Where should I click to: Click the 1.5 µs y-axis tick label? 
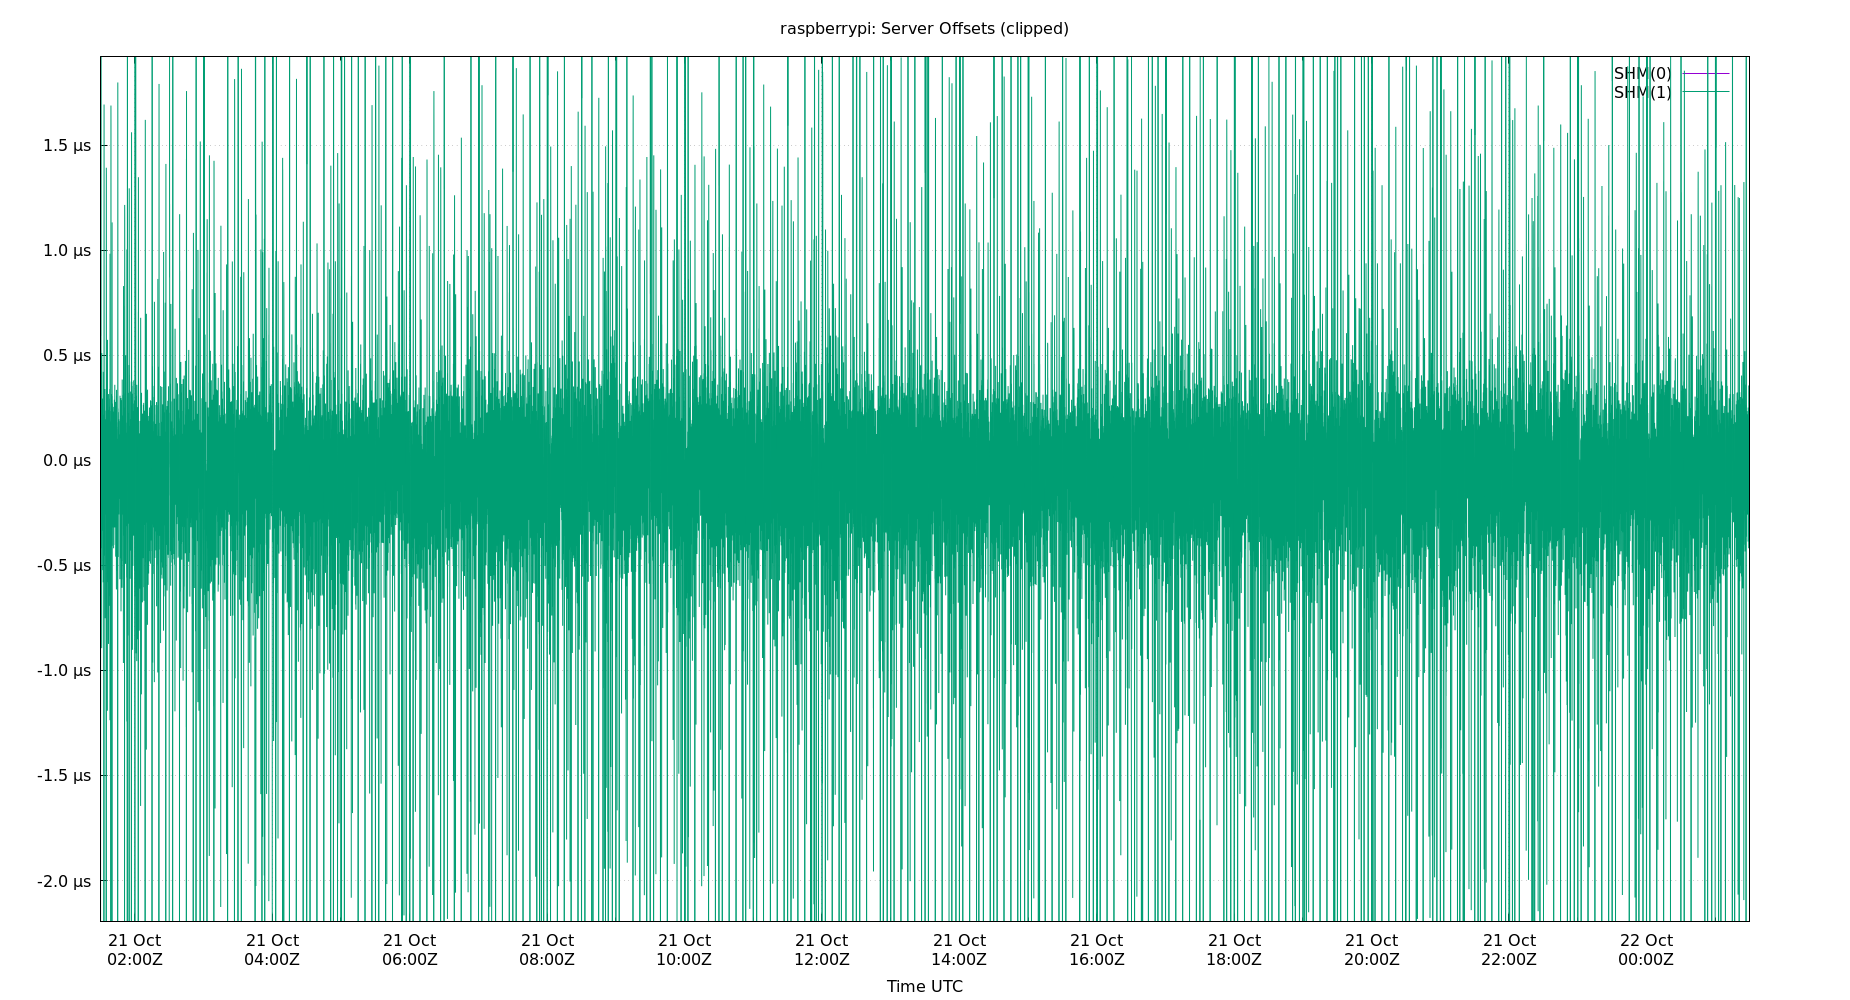pos(67,146)
